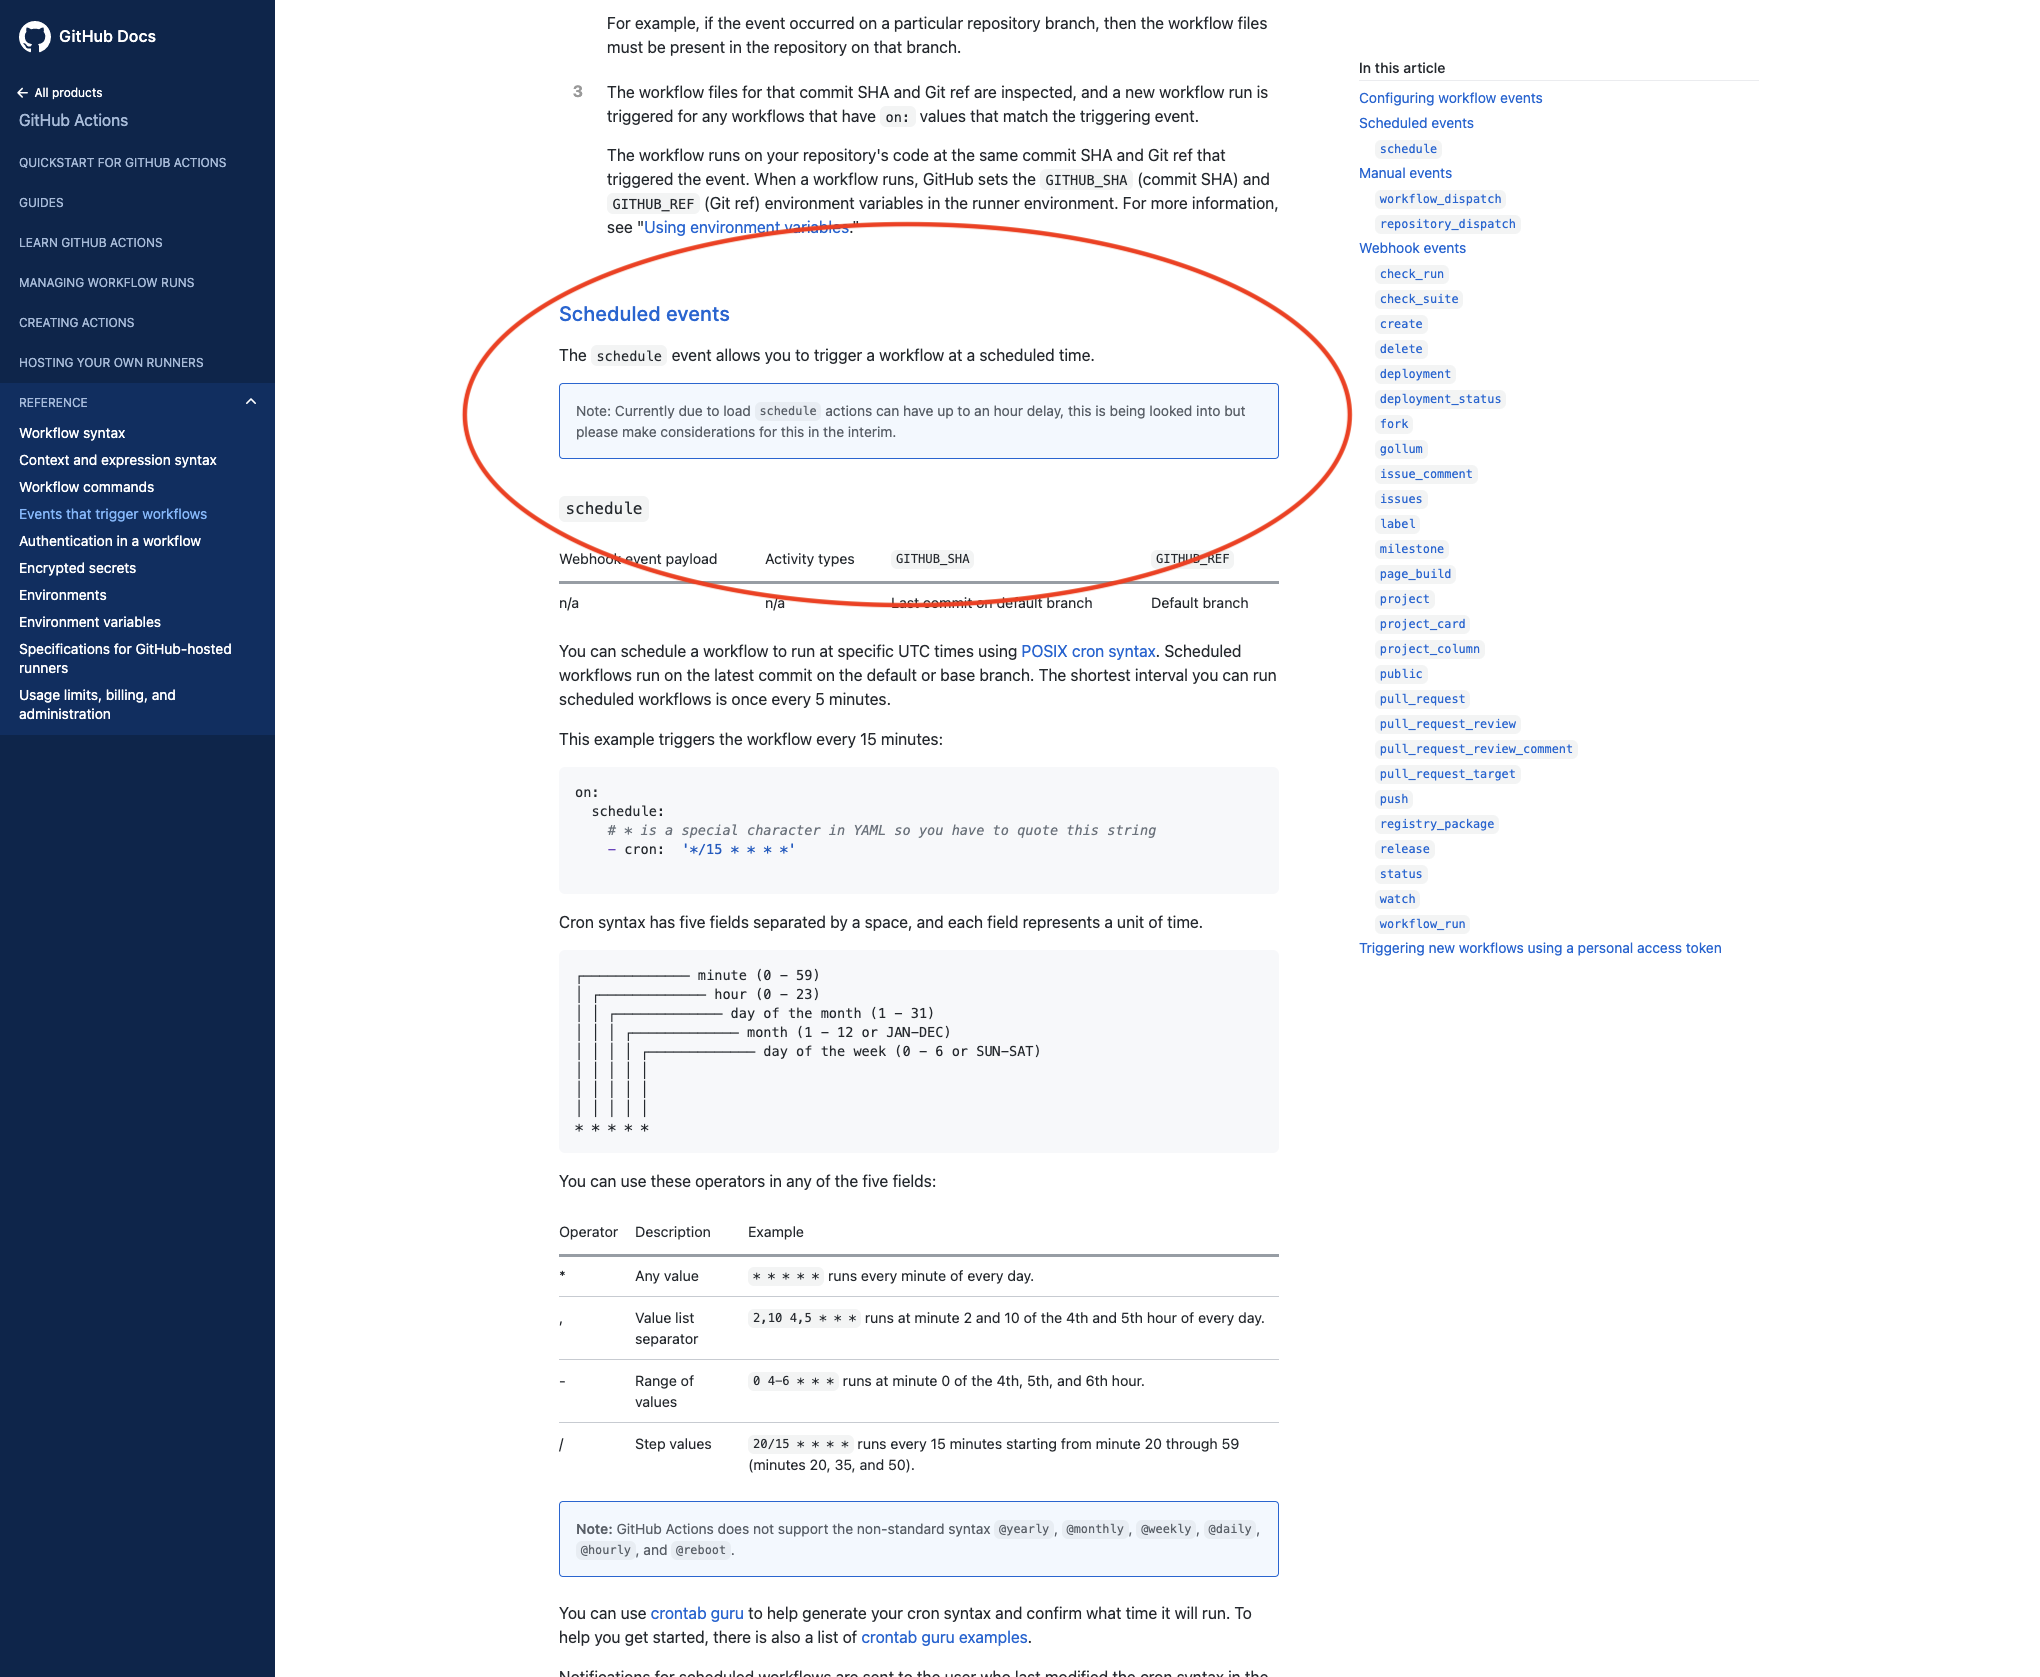2040x1677 pixels.
Task: Jump to watch event
Action: pyautogui.click(x=1397, y=899)
